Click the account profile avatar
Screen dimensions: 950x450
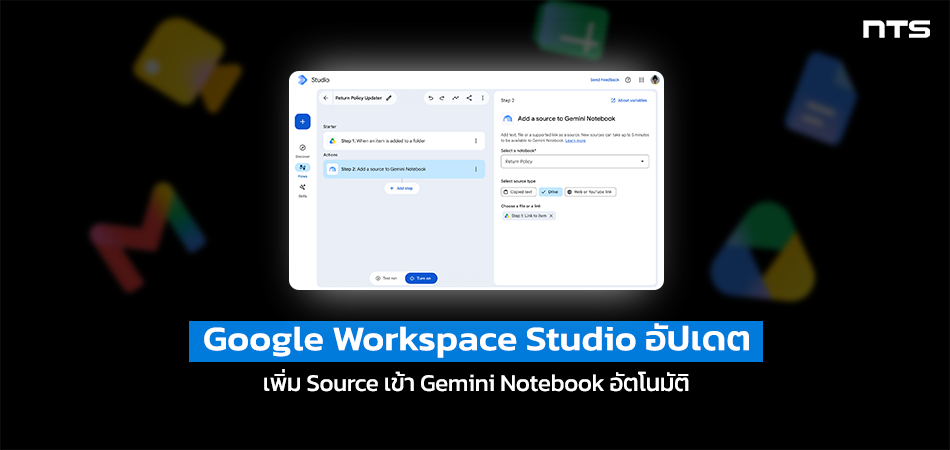(655, 80)
